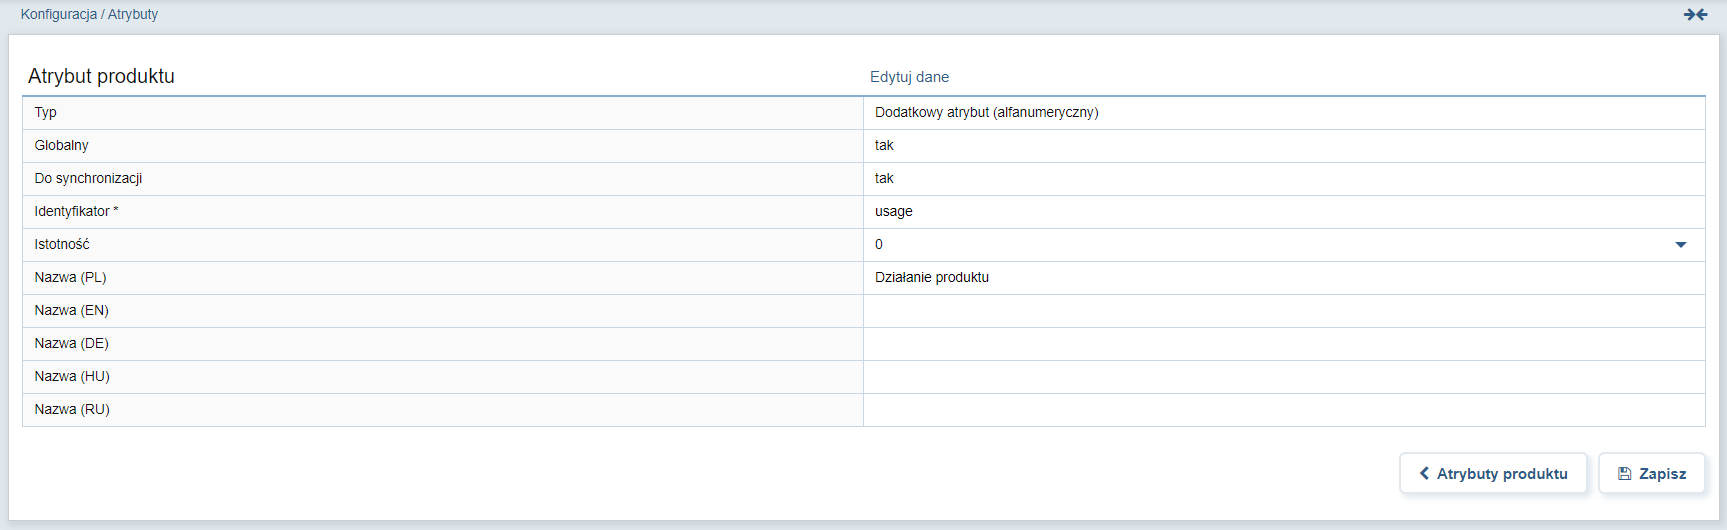
Task: Click the collapse arrows icon top right
Action: (x=1695, y=14)
